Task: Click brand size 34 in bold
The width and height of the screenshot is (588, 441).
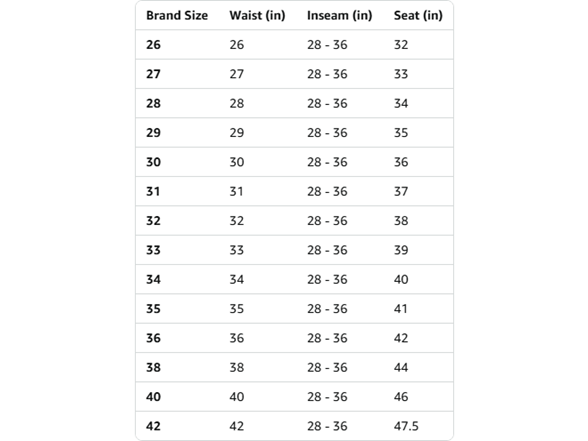Action: click(153, 279)
